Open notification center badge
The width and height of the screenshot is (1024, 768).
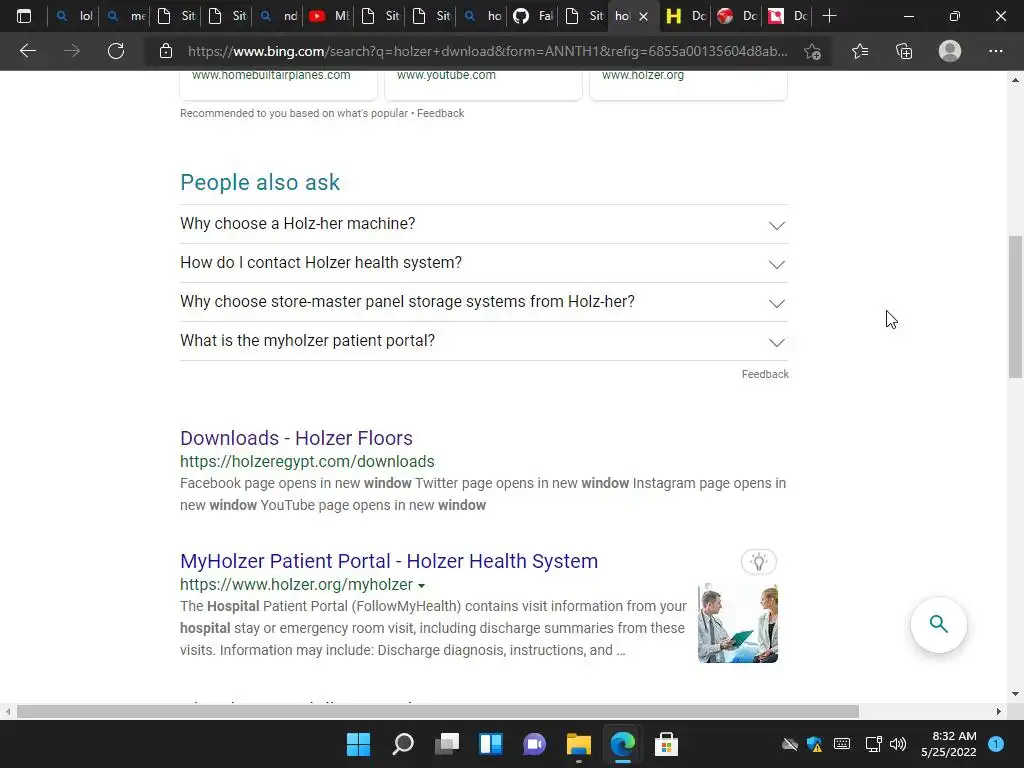996,744
